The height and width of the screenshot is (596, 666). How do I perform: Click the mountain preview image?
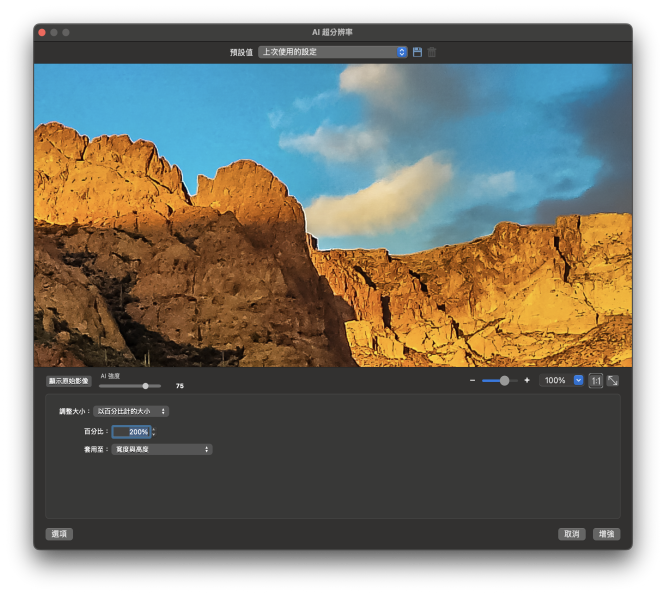tap(332, 215)
